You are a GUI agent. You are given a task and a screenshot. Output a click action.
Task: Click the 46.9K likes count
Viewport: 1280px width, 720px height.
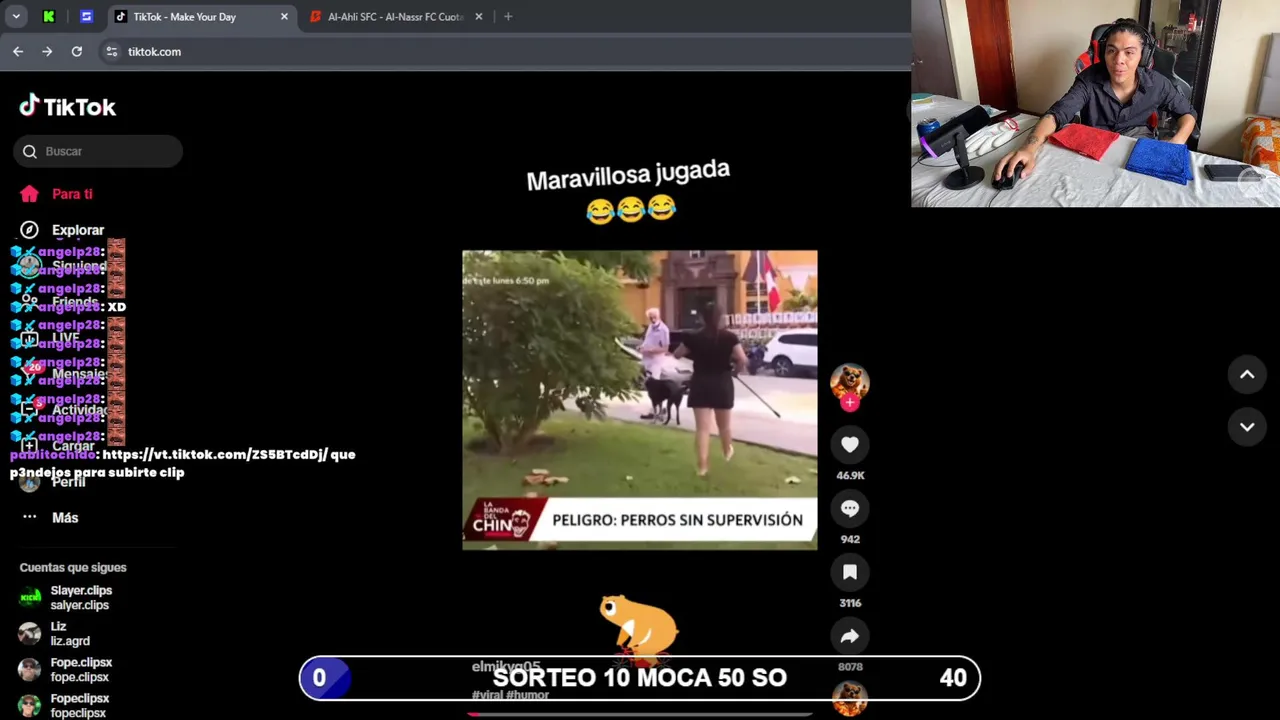[x=850, y=476]
